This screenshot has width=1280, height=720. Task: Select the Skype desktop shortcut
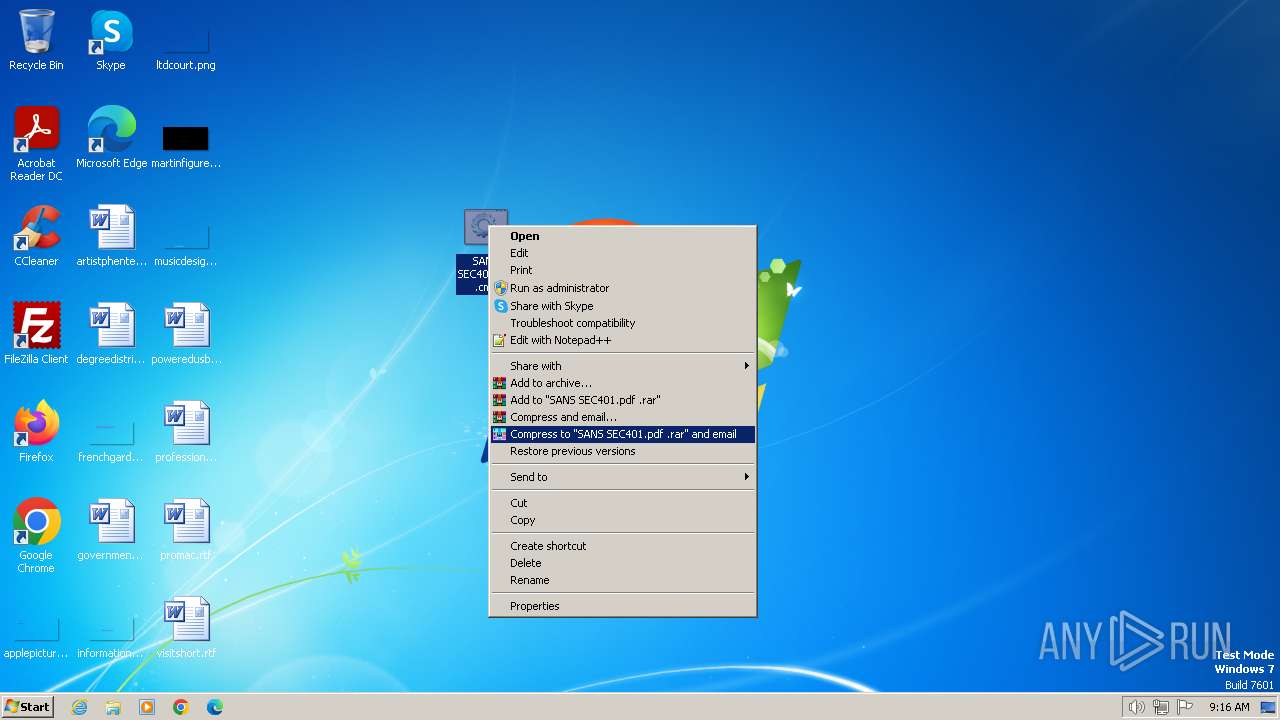[x=111, y=40]
